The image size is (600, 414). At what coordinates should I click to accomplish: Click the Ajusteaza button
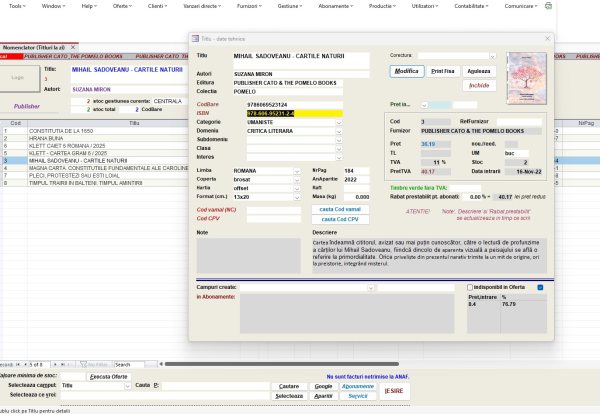[479, 71]
